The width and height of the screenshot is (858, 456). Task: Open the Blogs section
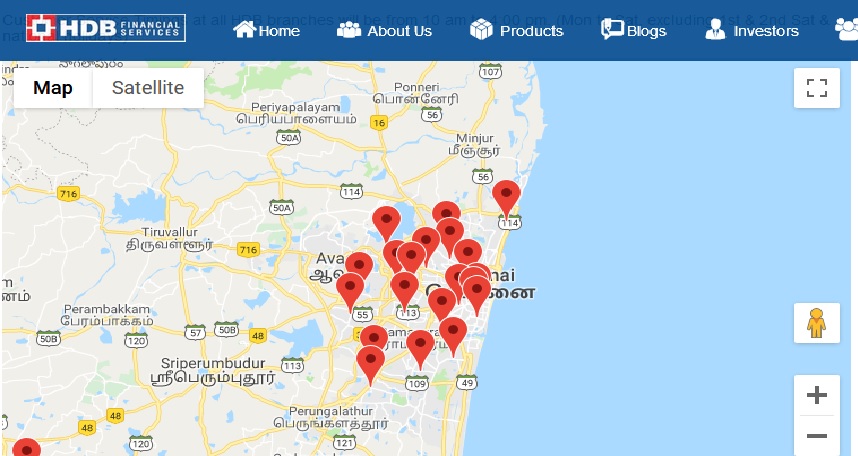(x=634, y=30)
